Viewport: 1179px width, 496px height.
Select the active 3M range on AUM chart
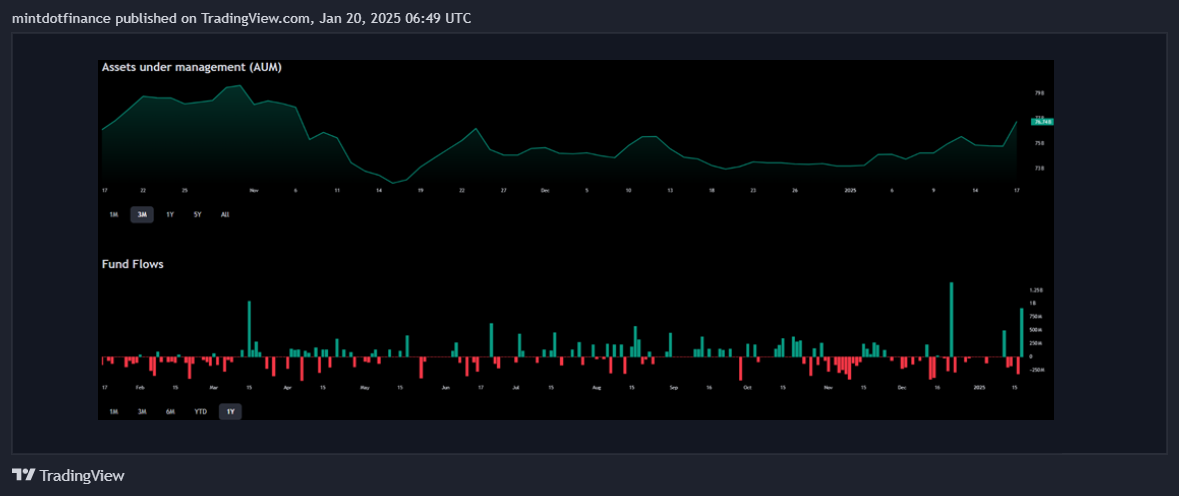[141, 214]
